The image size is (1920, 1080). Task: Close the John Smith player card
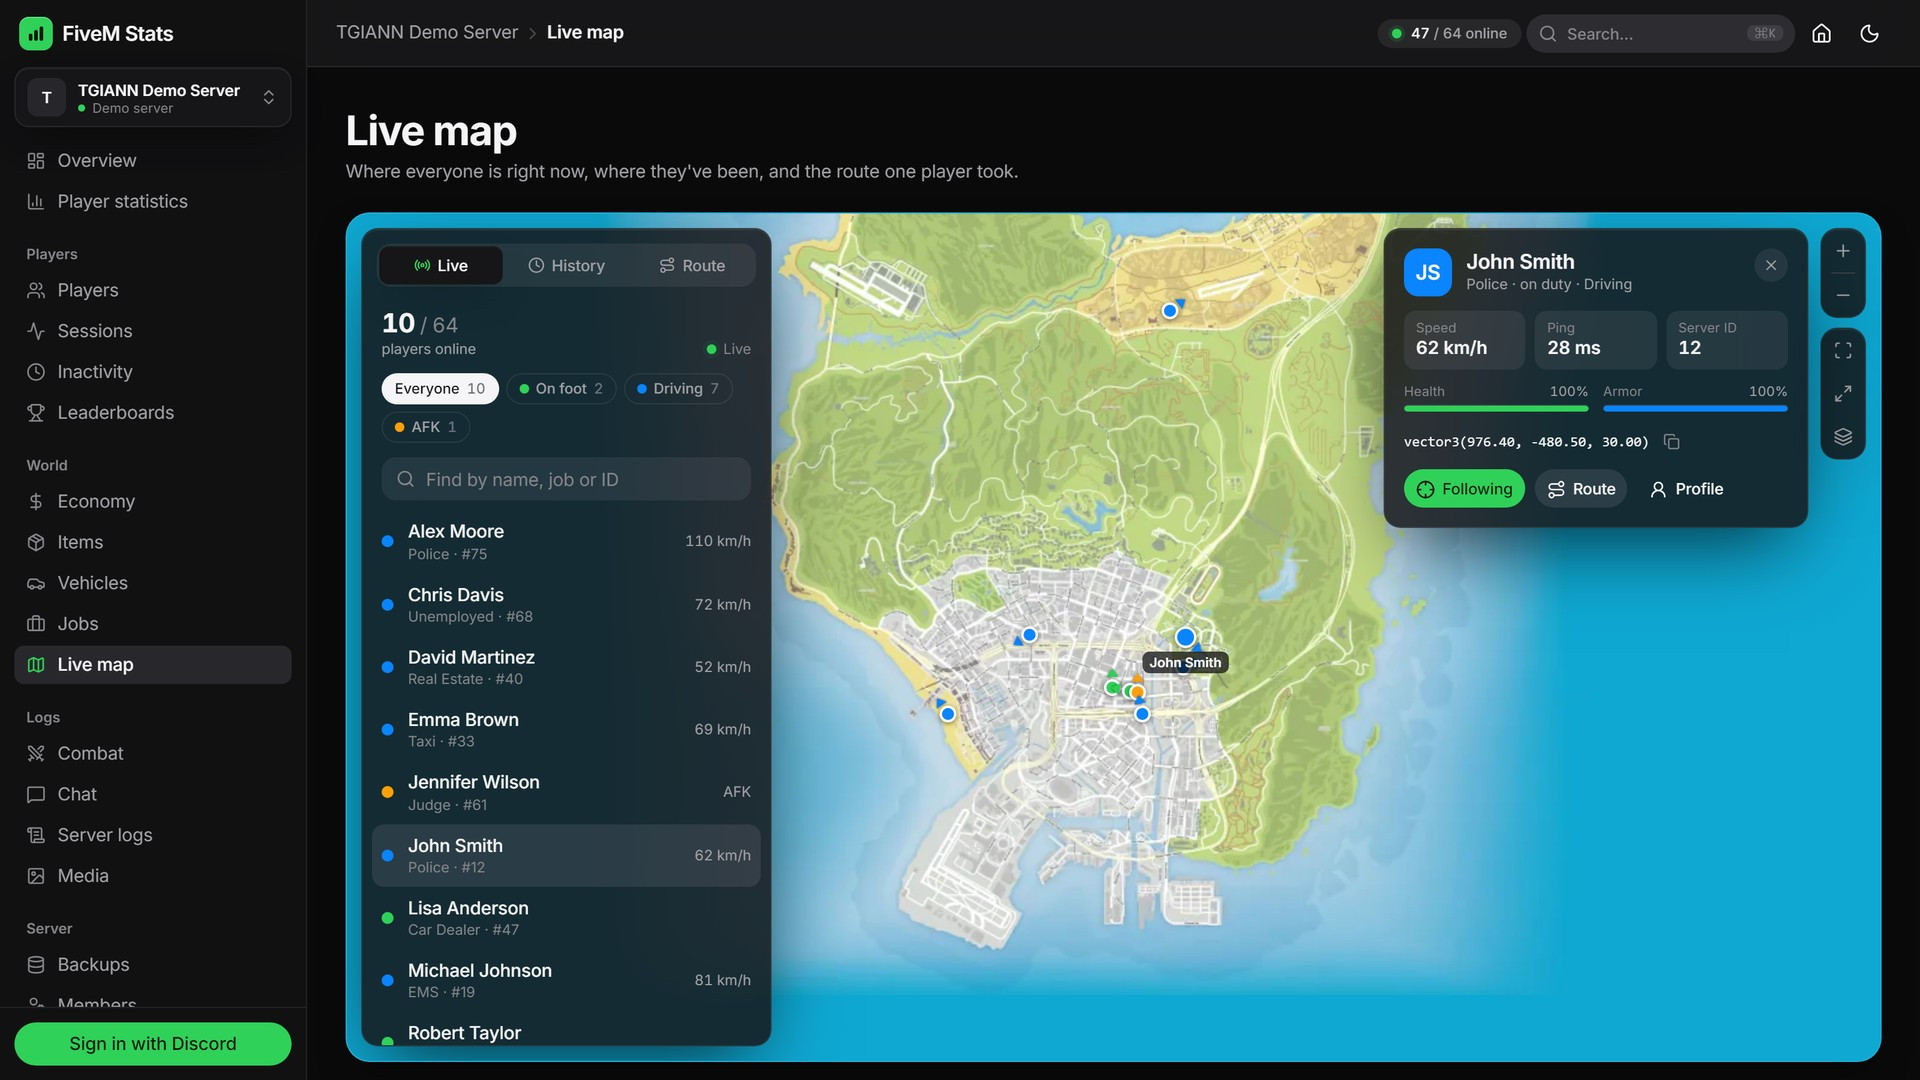coord(1770,265)
